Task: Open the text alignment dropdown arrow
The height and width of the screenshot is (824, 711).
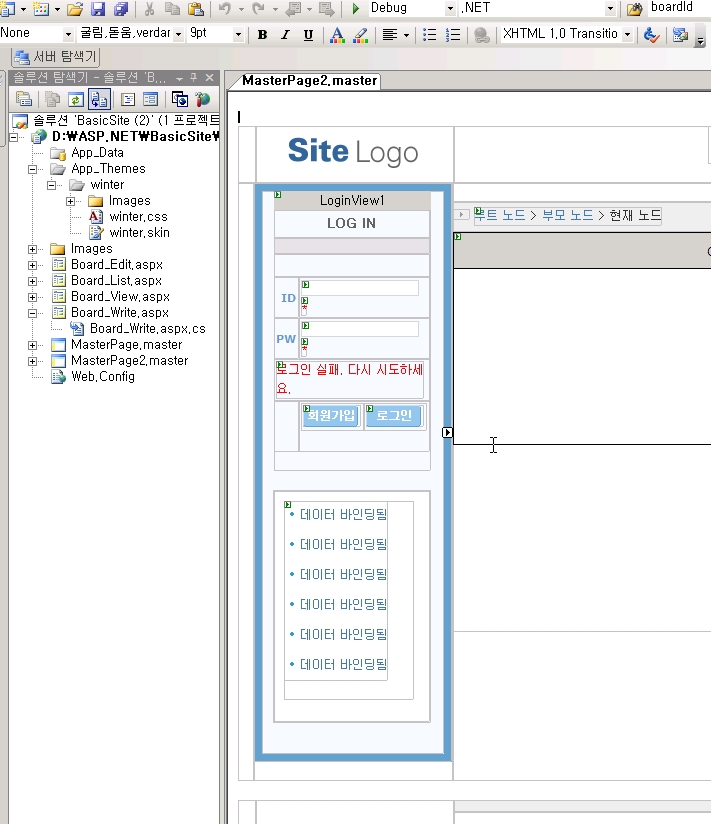Action: (406, 35)
